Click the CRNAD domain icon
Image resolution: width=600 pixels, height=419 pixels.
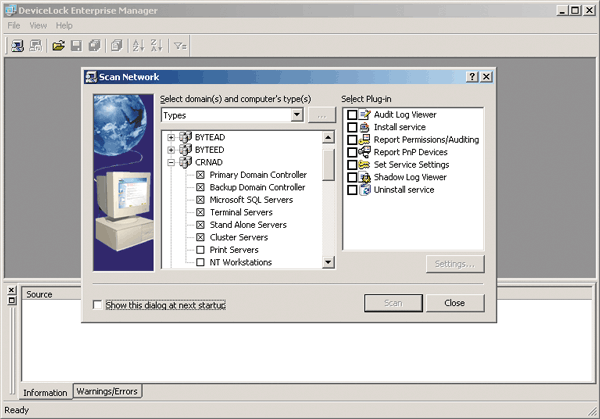click(185, 162)
